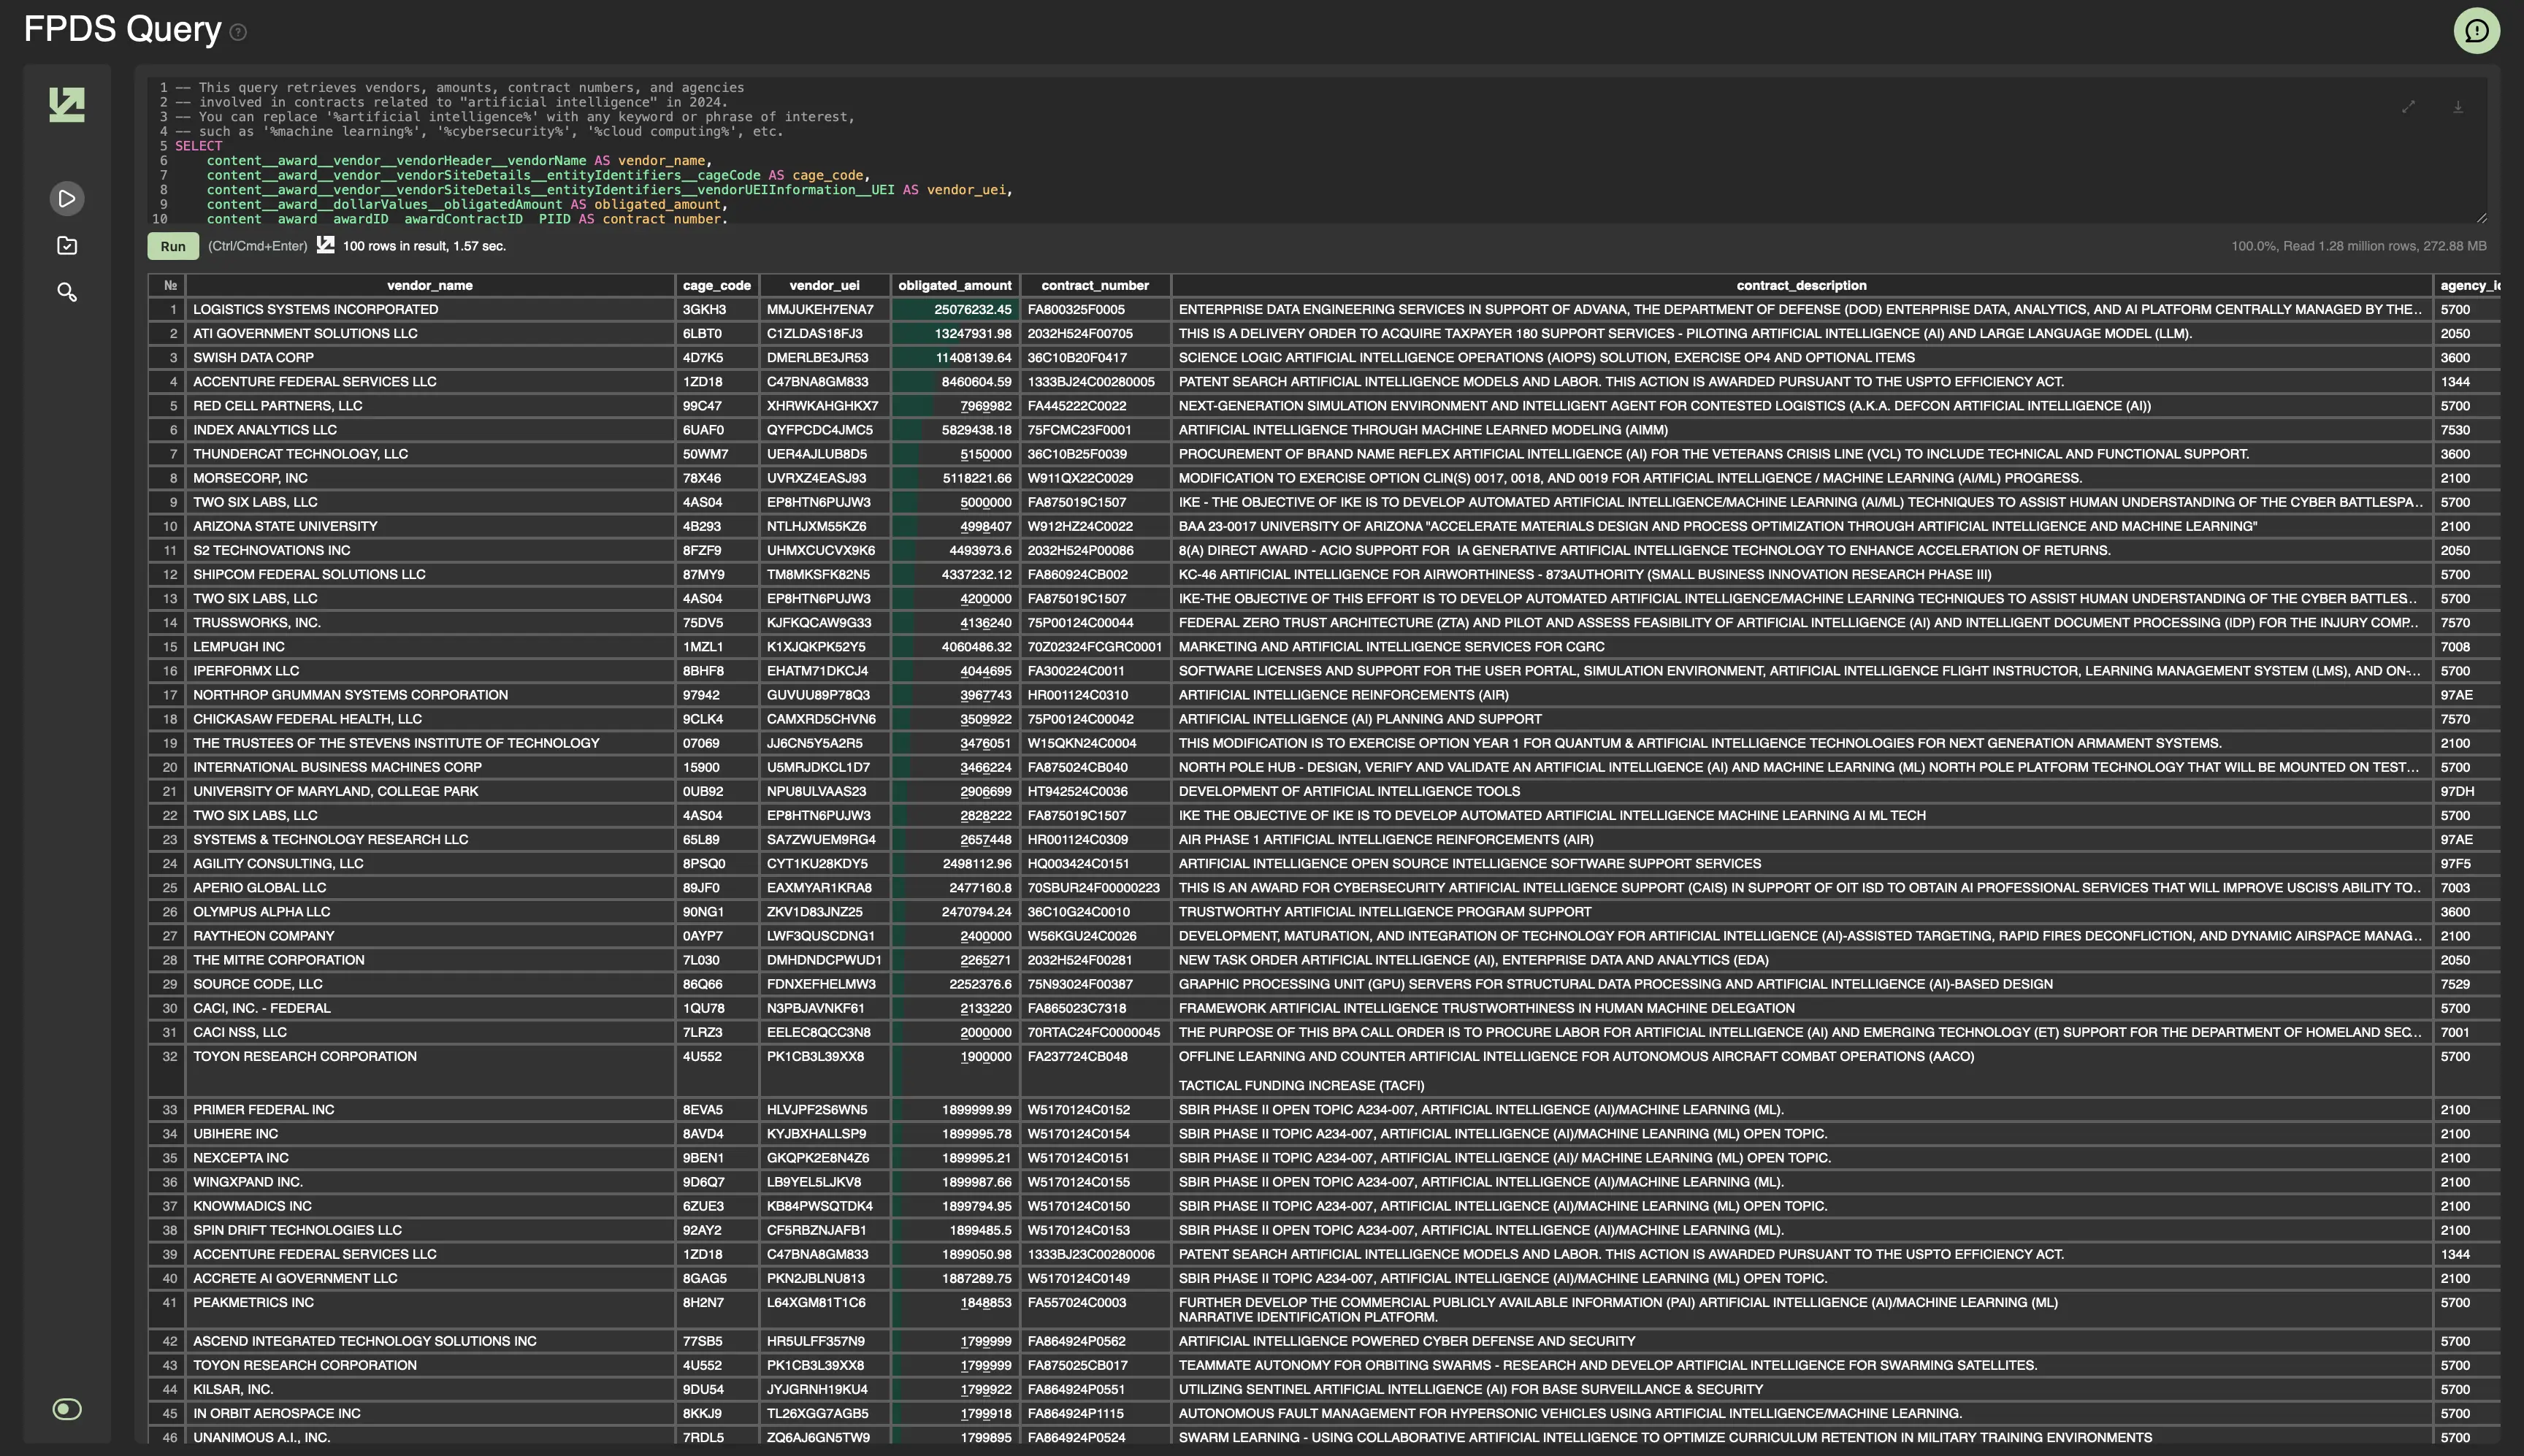
Task: Click cage code 1ZD18 in row 4
Action: coord(717,382)
